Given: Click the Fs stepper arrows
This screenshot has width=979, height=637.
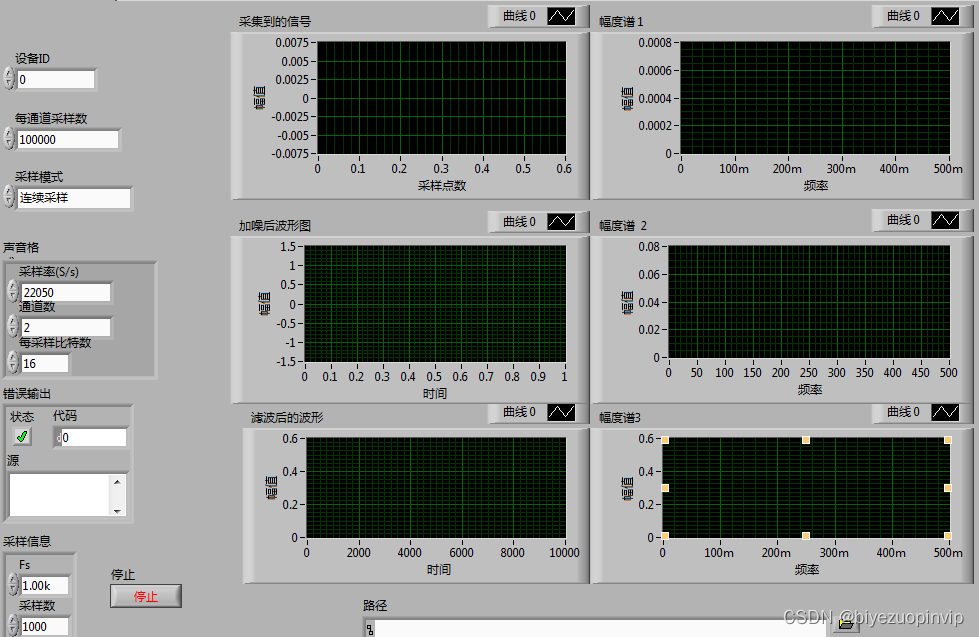Looking at the screenshot, I should (x=13, y=585).
